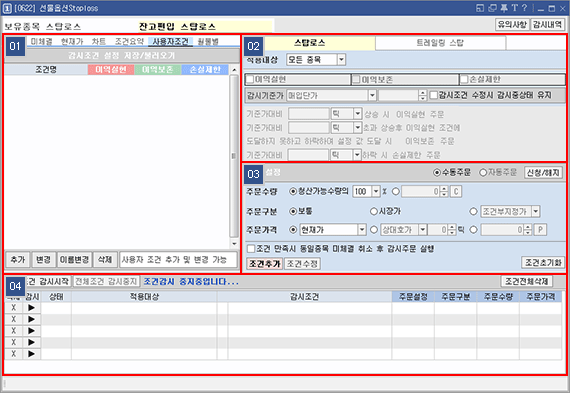Select the 수동주문 radio button
570x393 pixels.
pos(437,173)
